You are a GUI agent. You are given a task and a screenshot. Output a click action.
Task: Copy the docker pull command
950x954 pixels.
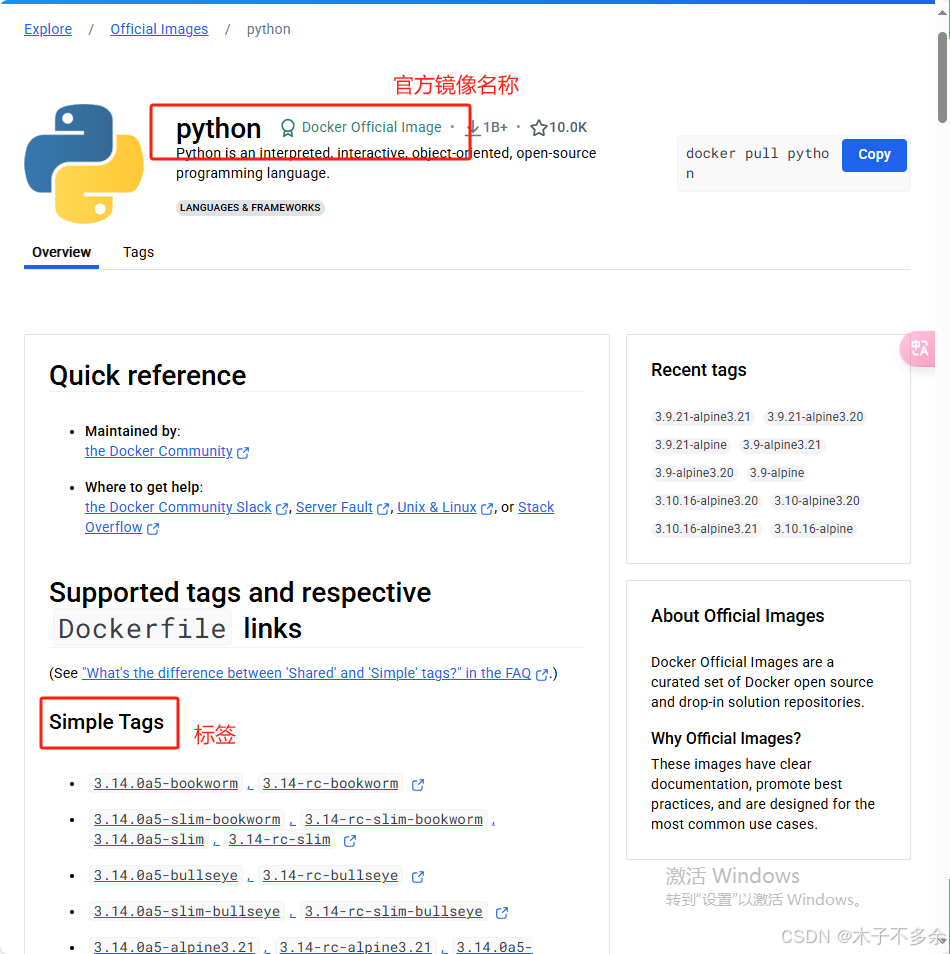click(874, 155)
